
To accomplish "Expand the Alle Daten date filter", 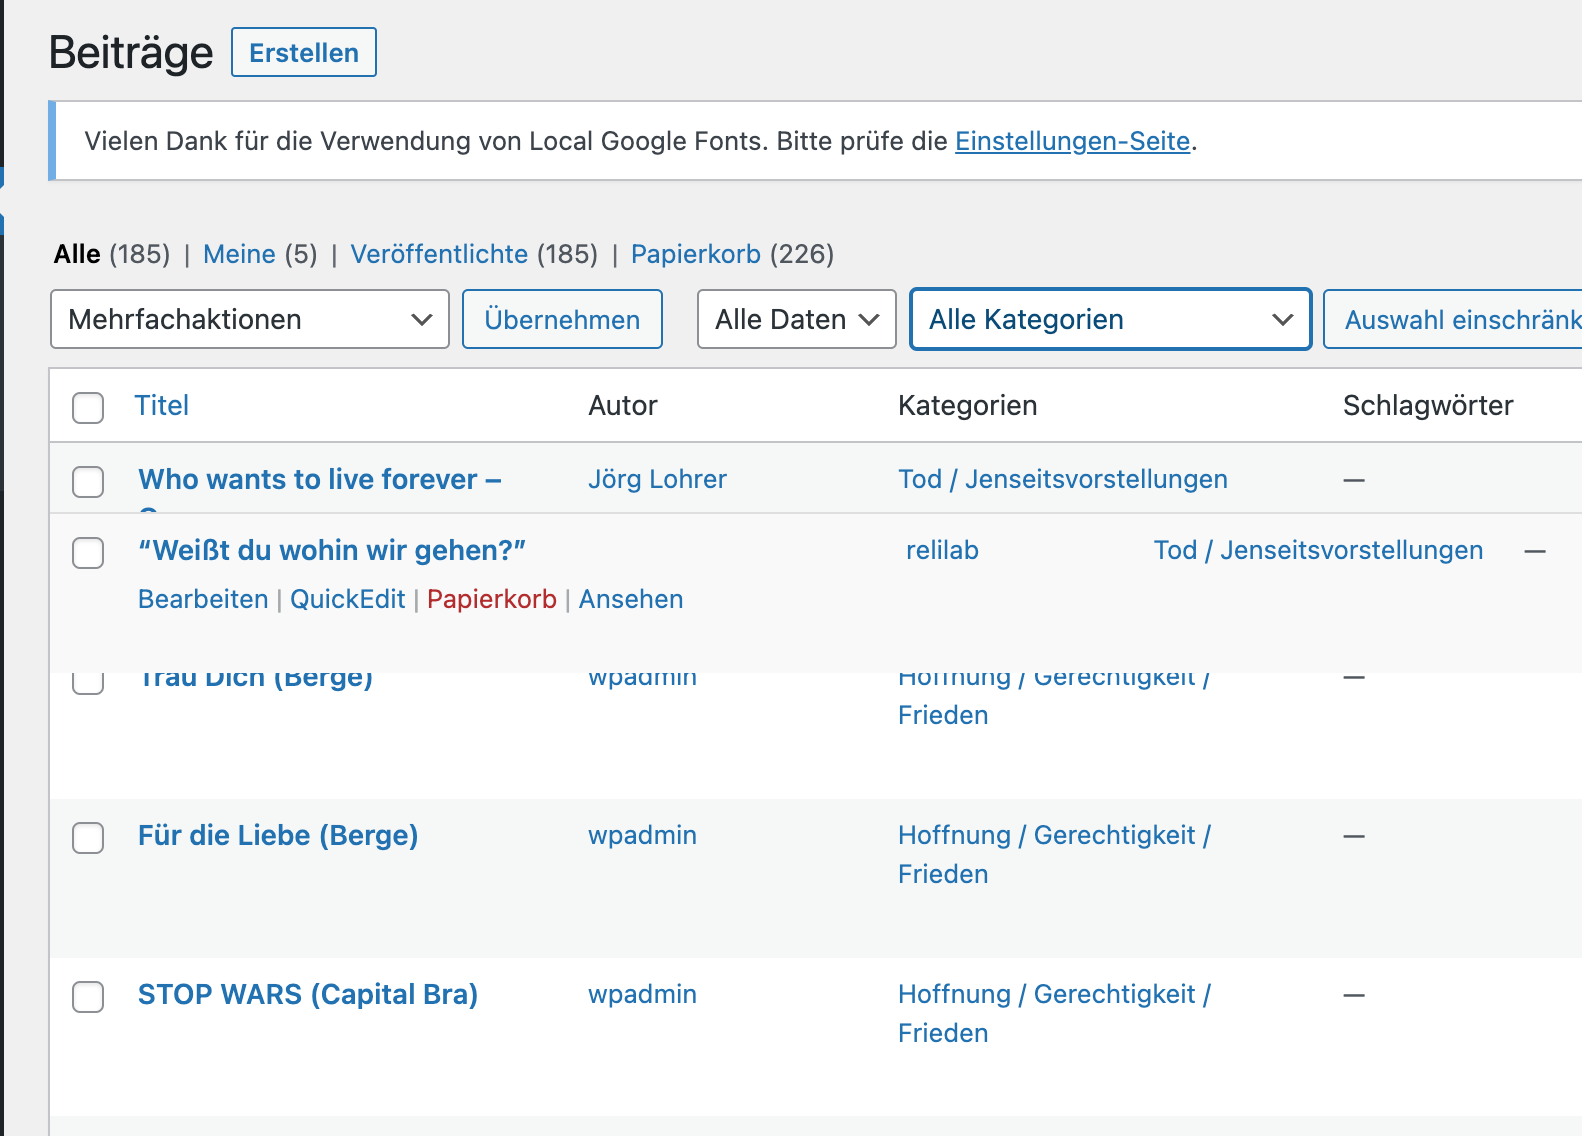I will point(796,319).
